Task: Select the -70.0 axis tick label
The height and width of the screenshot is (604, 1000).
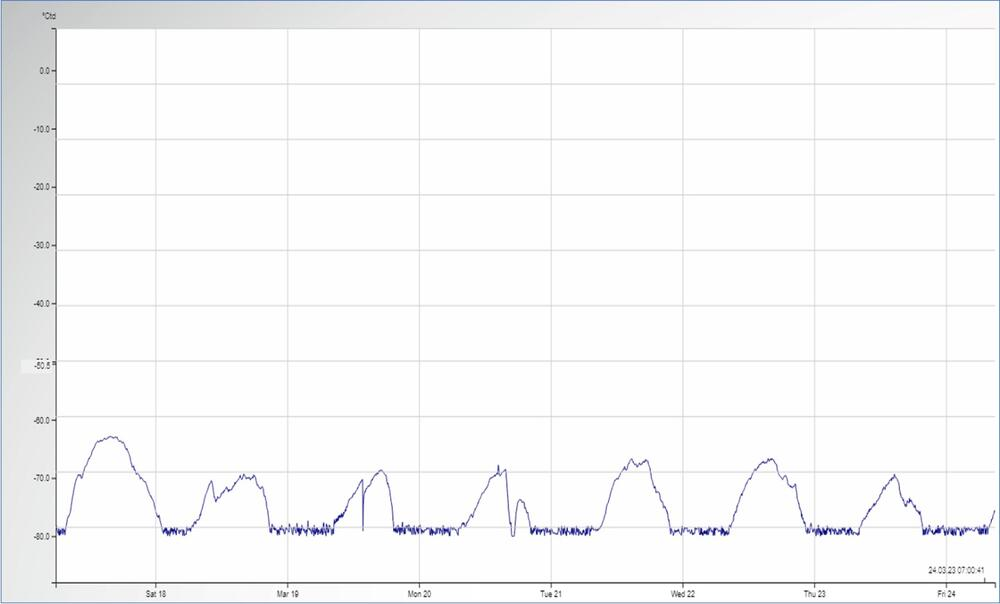Action: [43, 477]
